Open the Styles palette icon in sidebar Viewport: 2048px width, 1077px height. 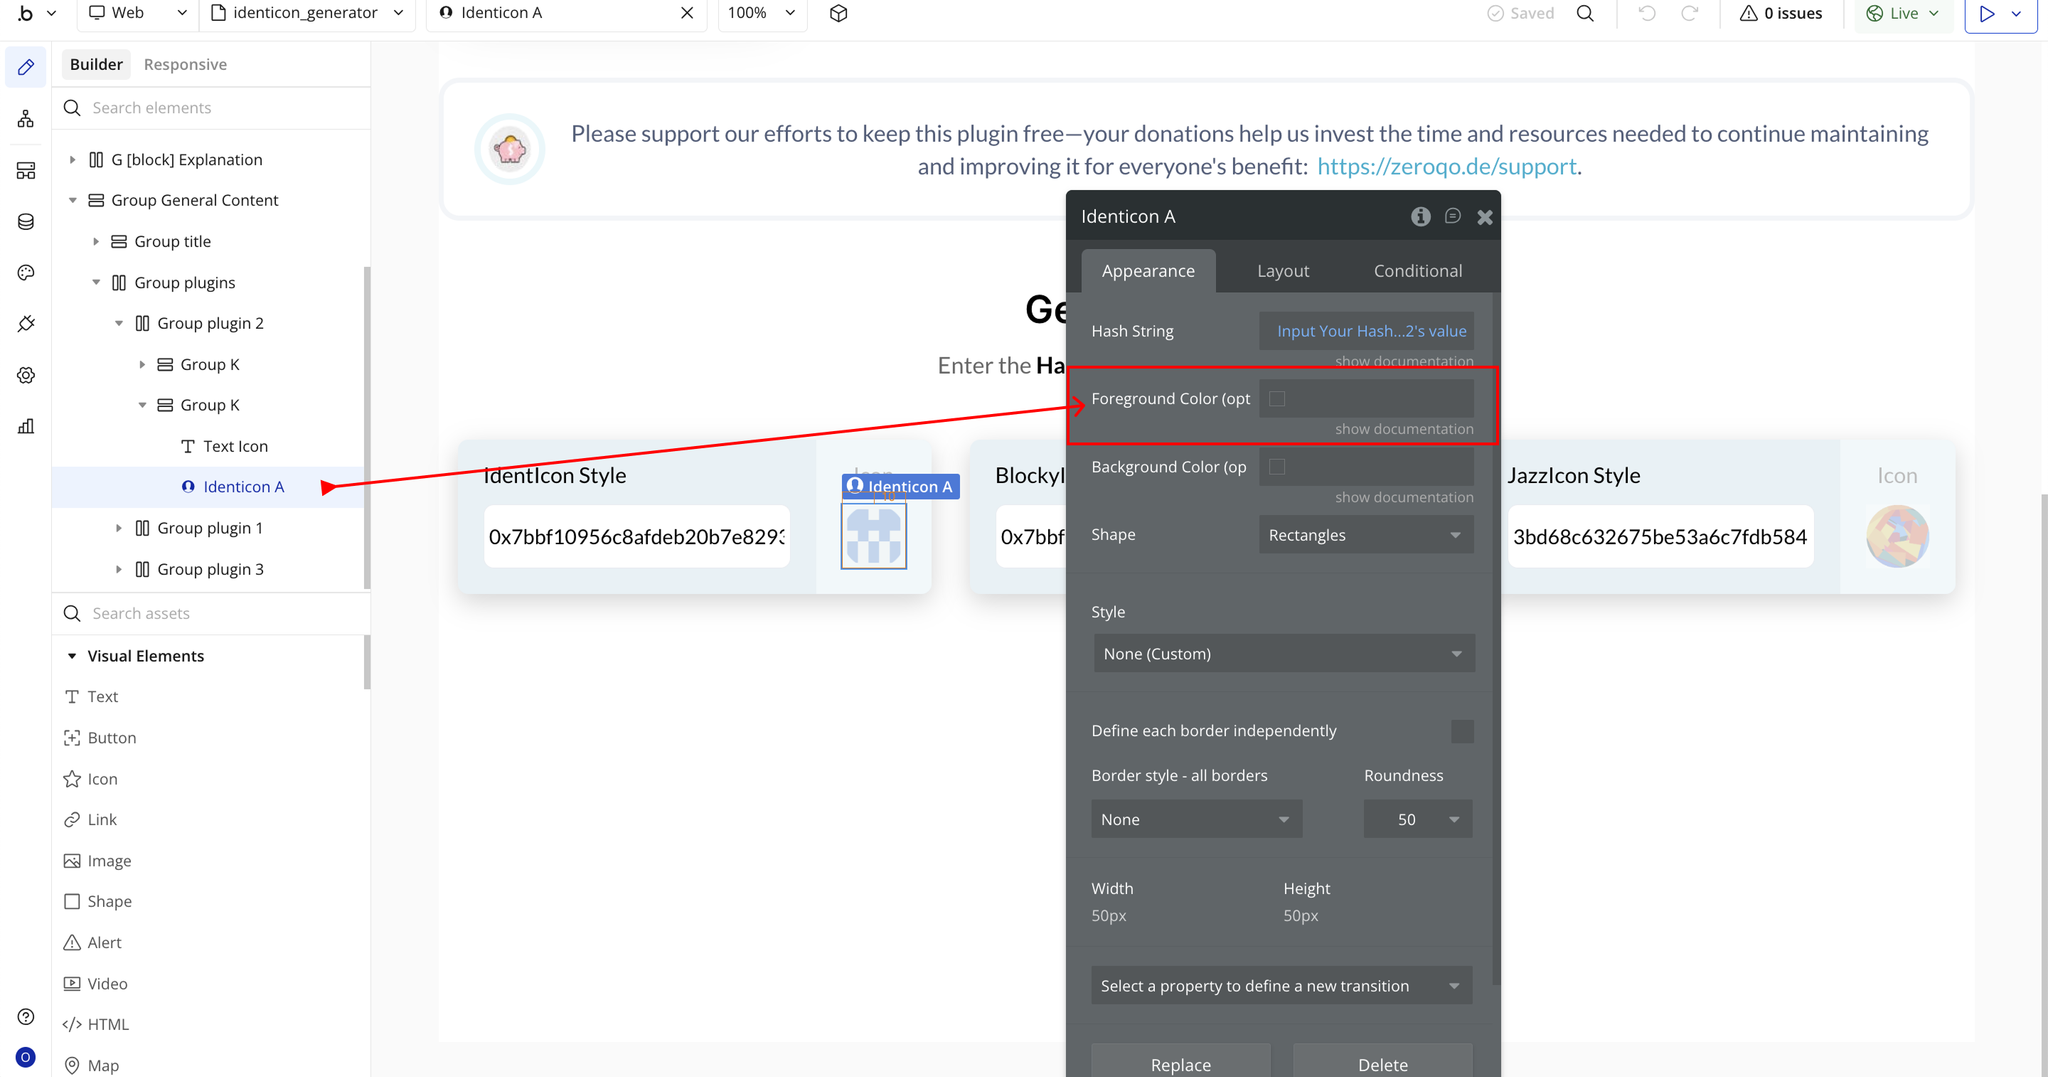click(26, 273)
